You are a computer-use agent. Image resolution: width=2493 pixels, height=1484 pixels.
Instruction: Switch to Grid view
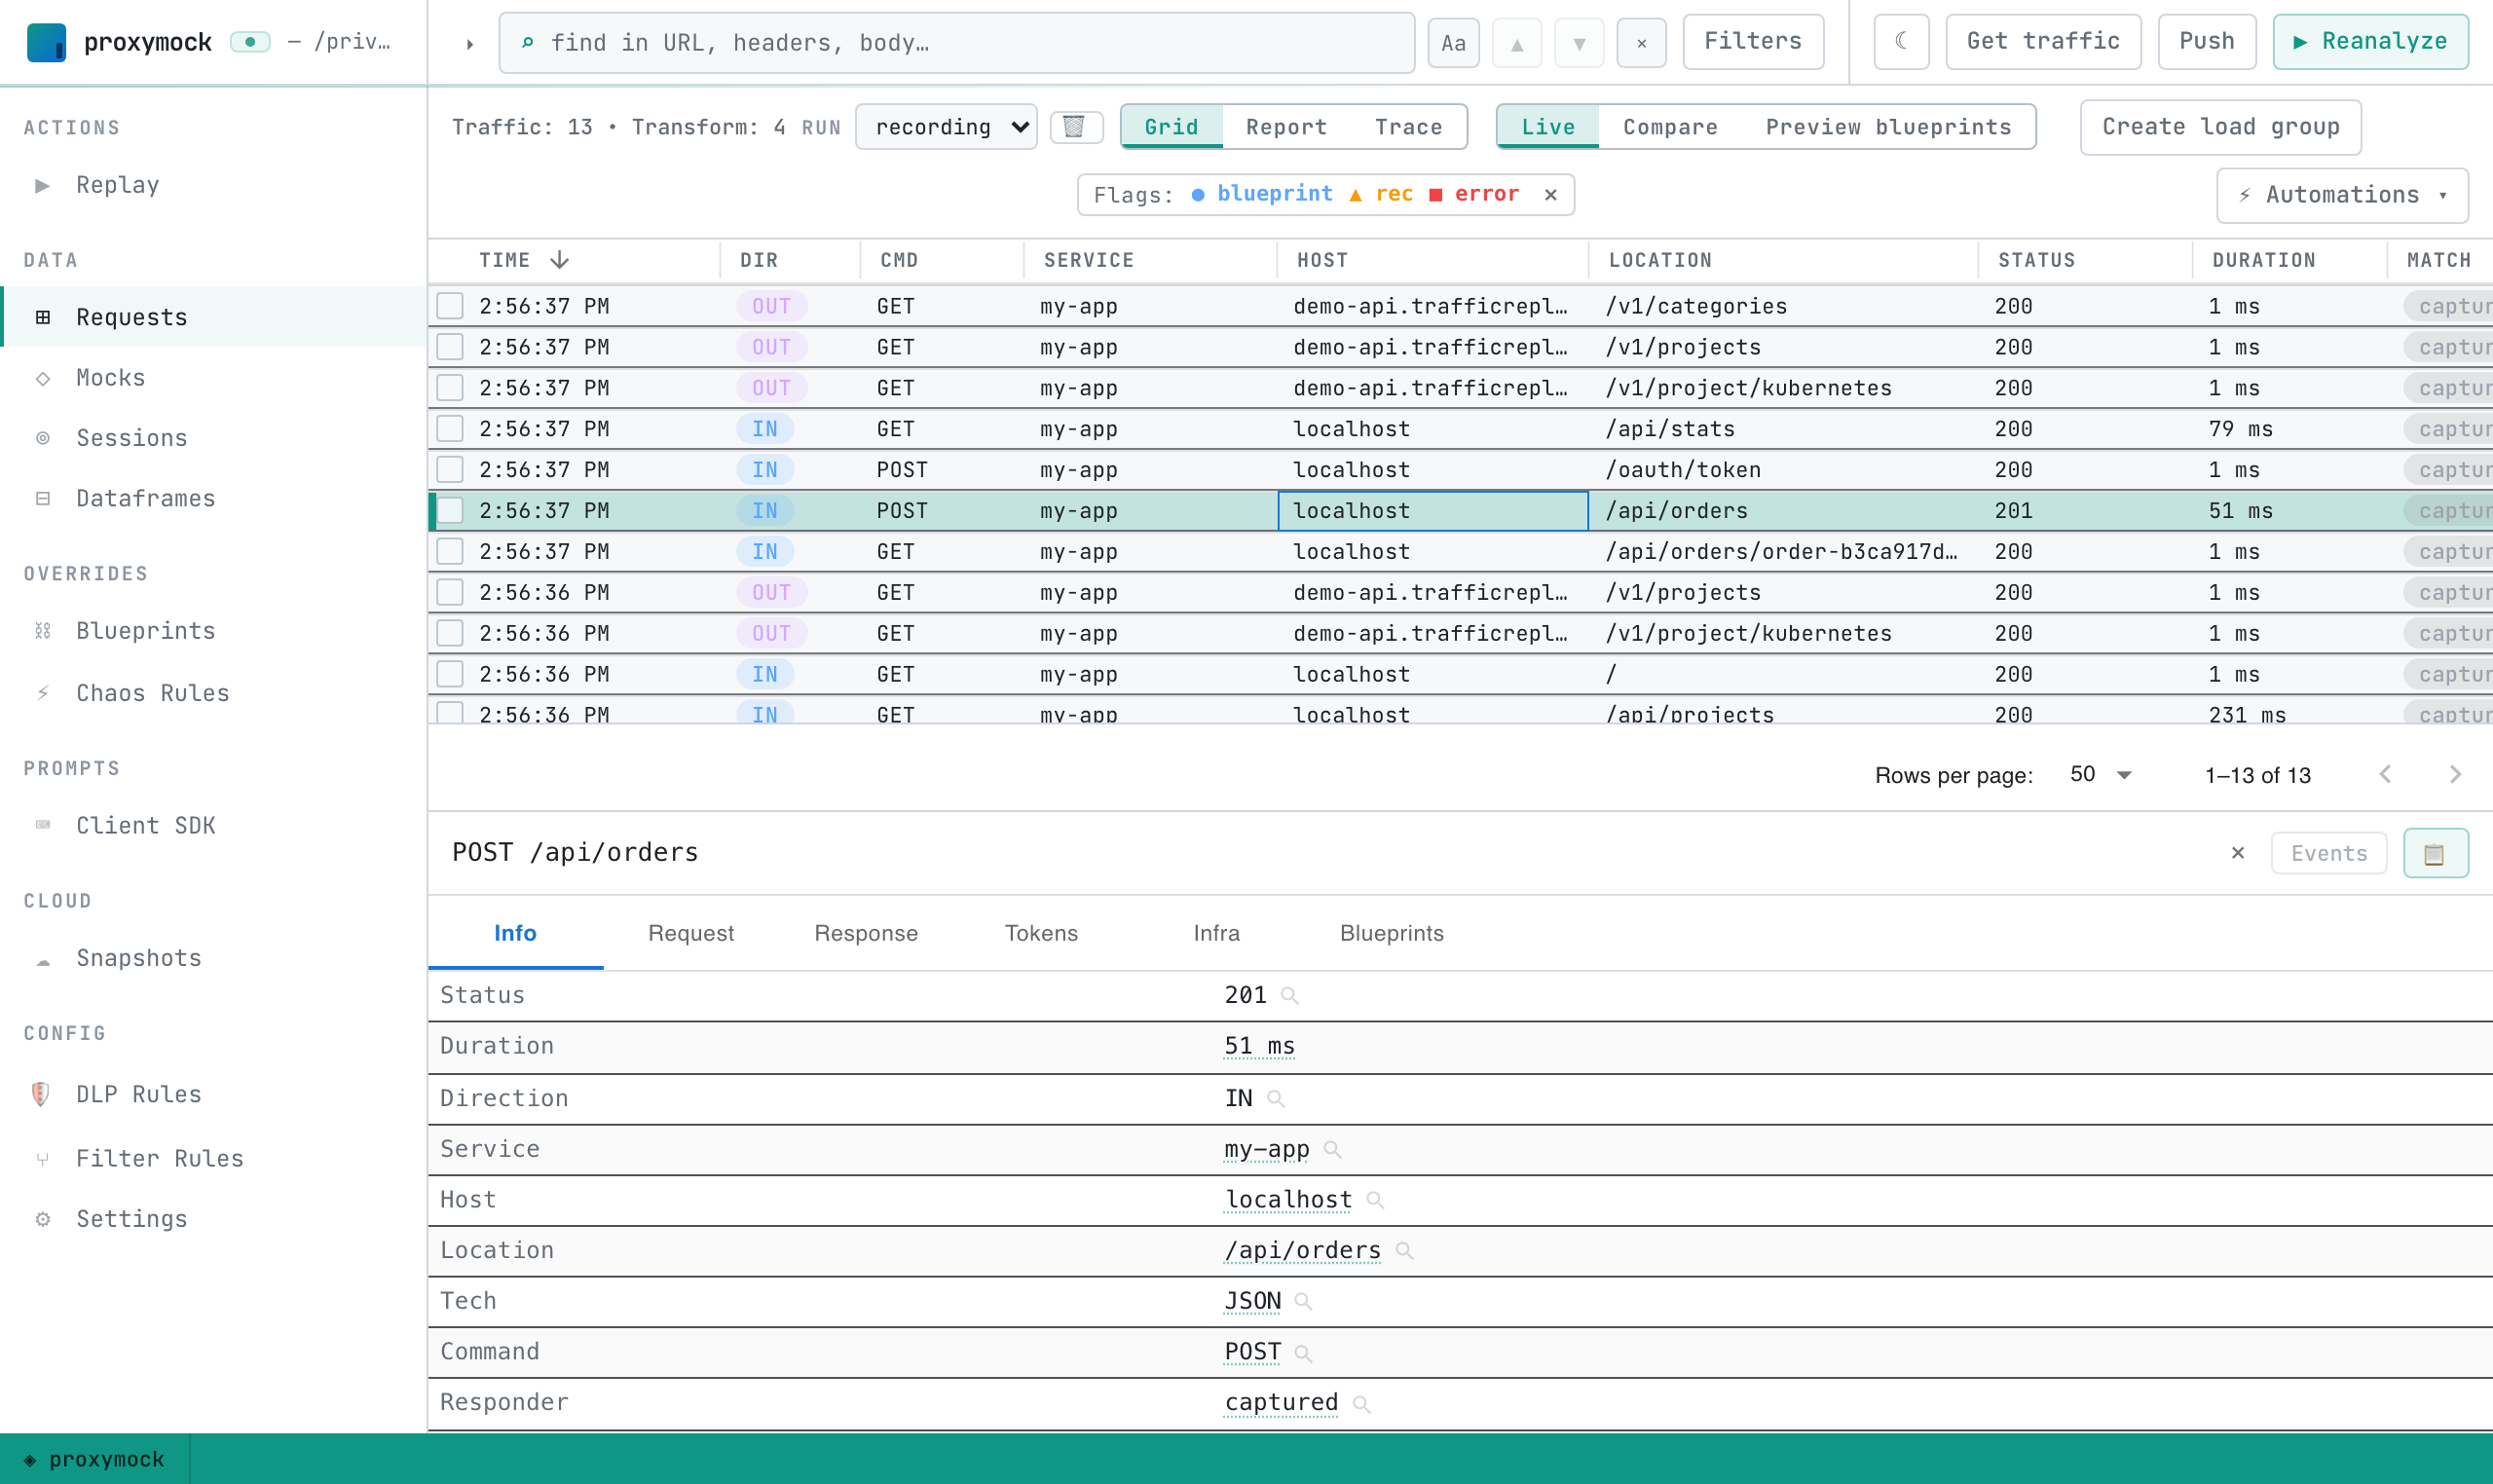coord(1171,127)
